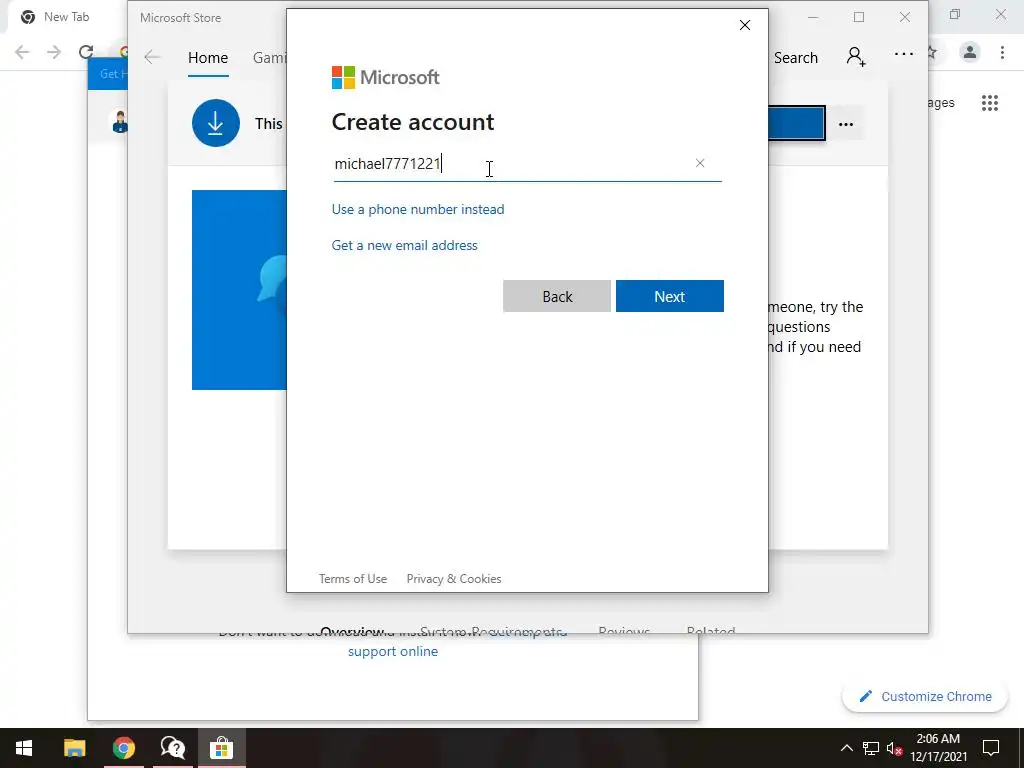Click the Next button in Create account dialog
Viewport: 1024px width, 768px height.
coord(669,296)
